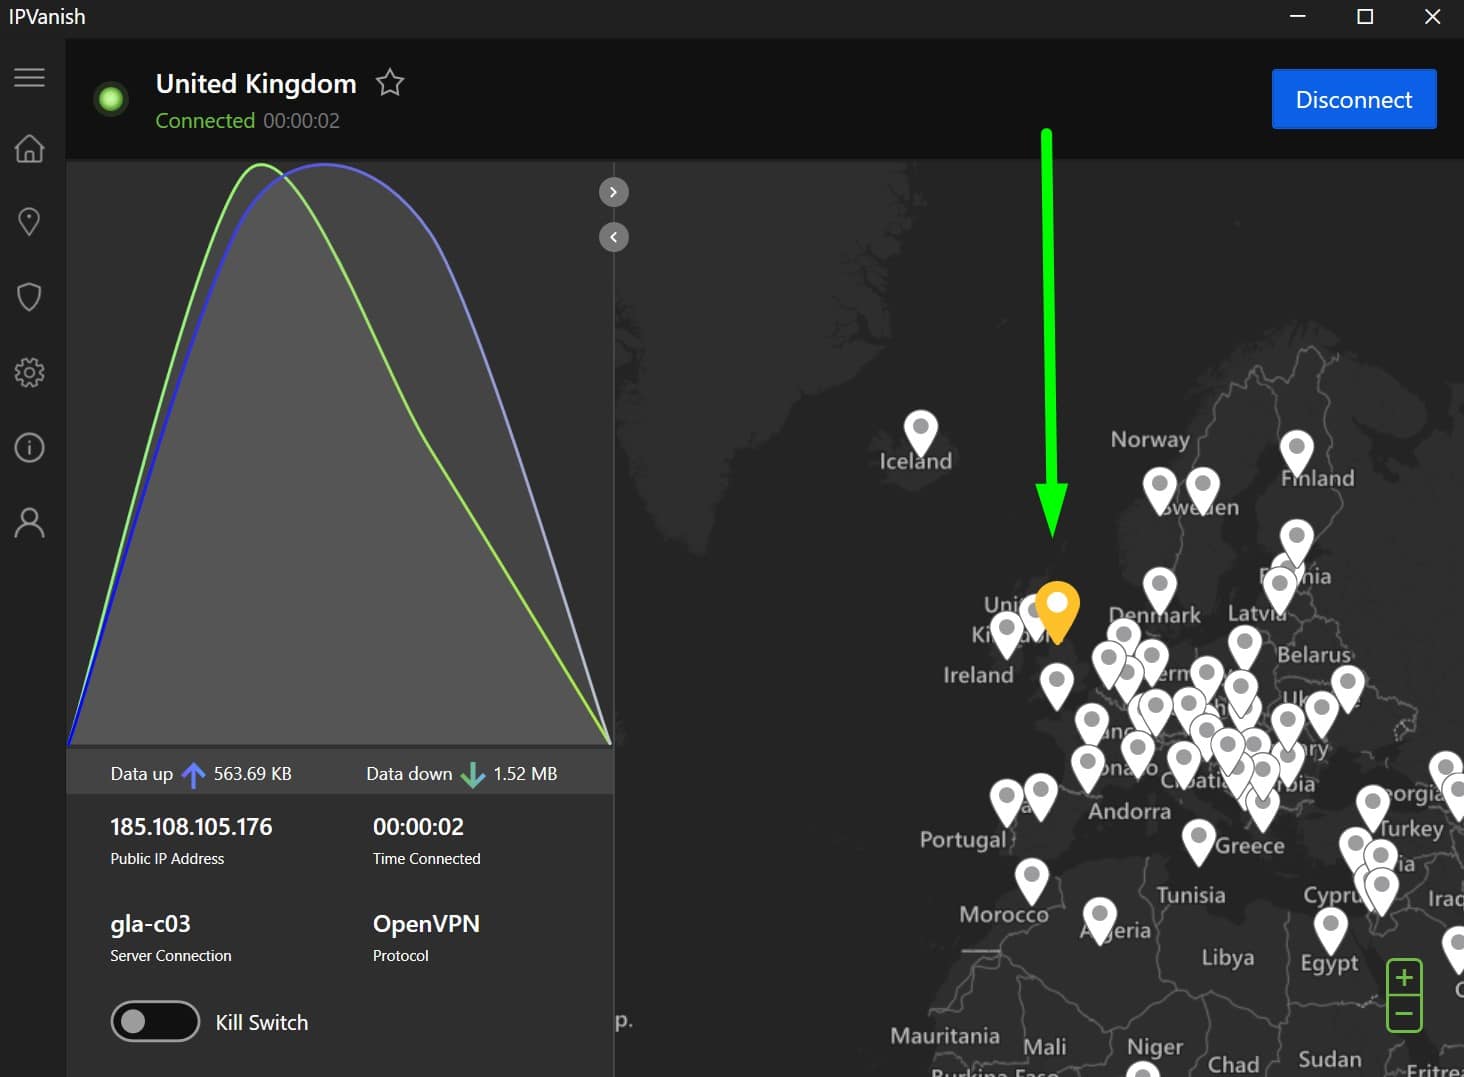Open Settings gear icon
This screenshot has height=1077, width=1464.
tap(29, 372)
